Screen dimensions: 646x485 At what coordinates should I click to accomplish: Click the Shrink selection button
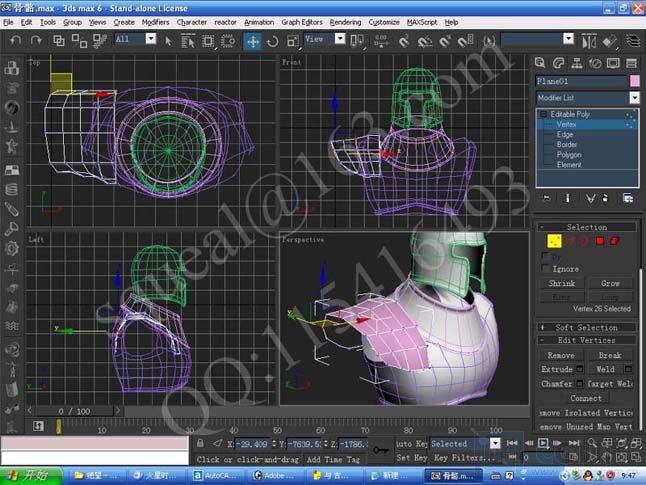(x=562, y=283)
